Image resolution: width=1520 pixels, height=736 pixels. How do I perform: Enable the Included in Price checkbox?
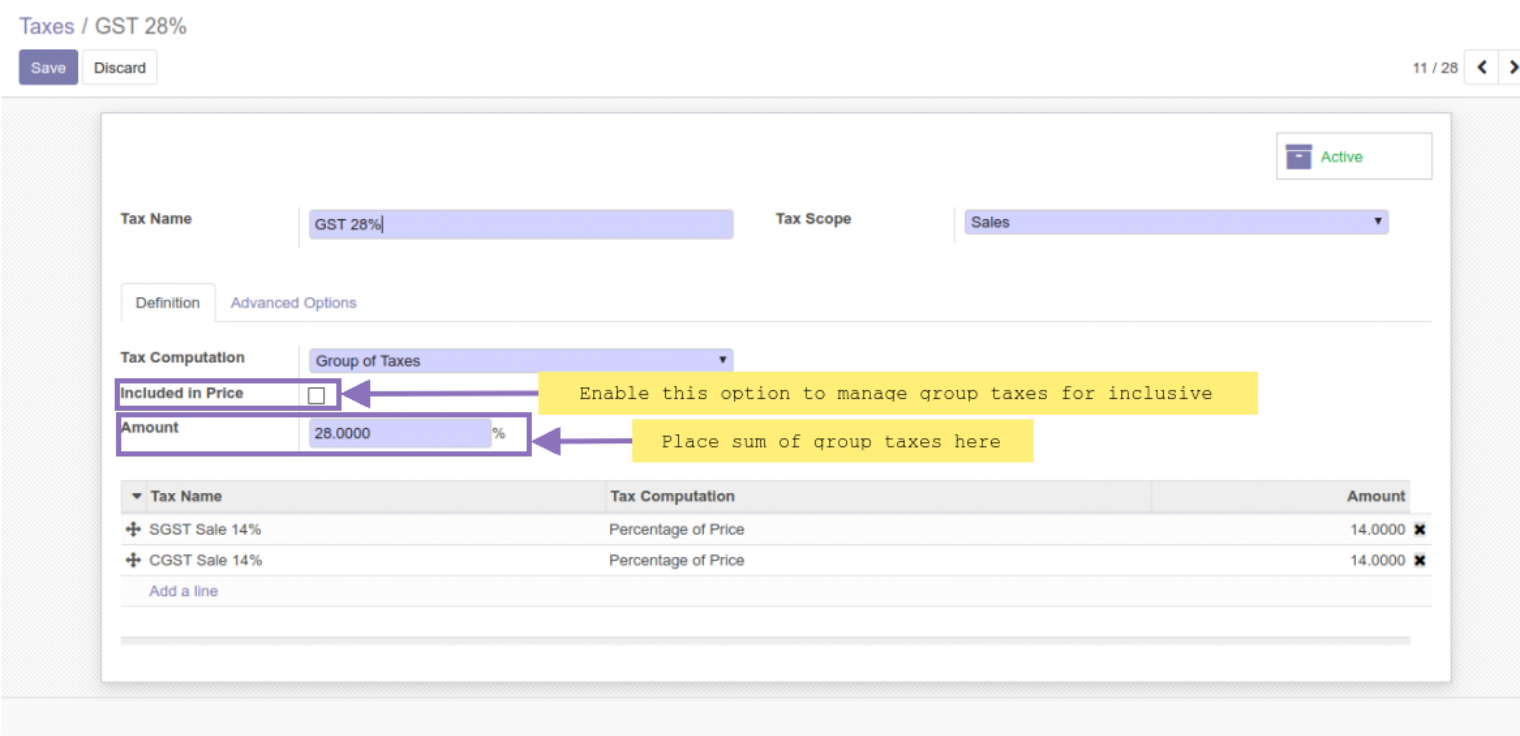pyautogui.click(x=316, y=395)
